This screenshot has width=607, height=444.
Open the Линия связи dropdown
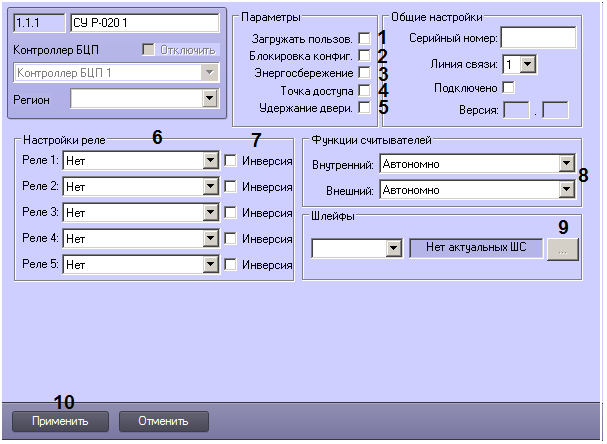point(529,64)
